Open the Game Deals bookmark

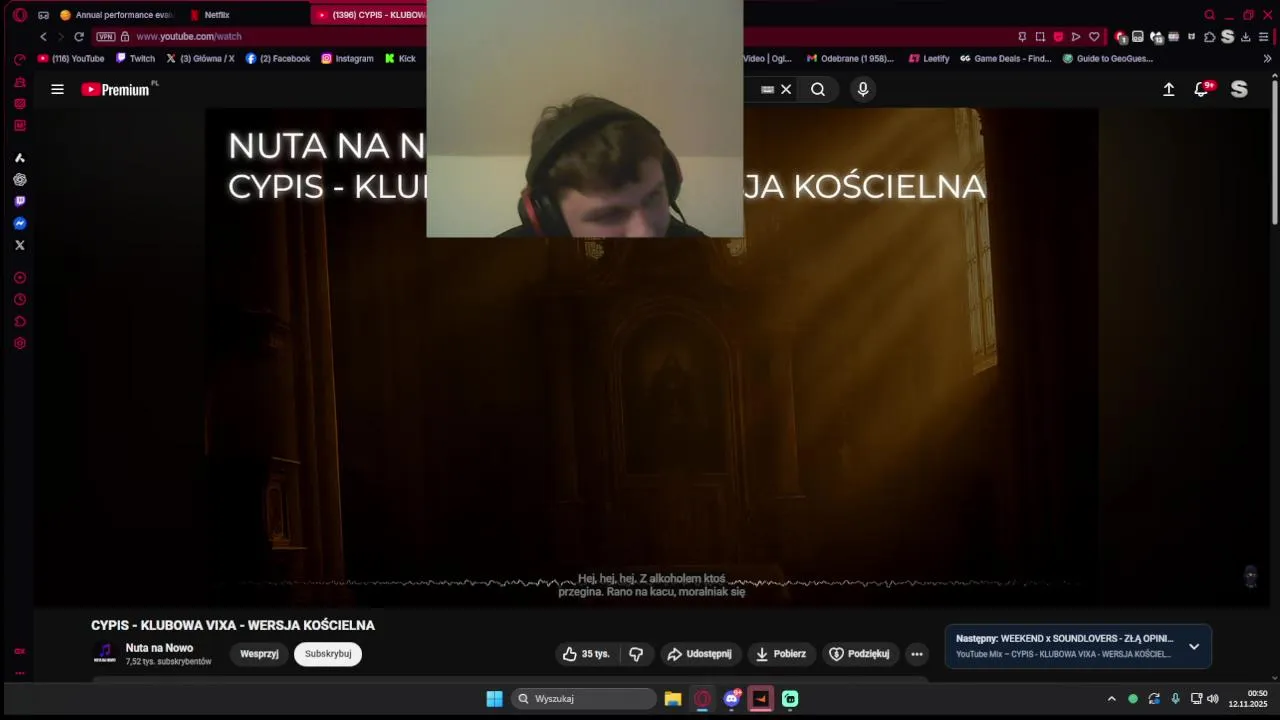(x=1006, y=59)
